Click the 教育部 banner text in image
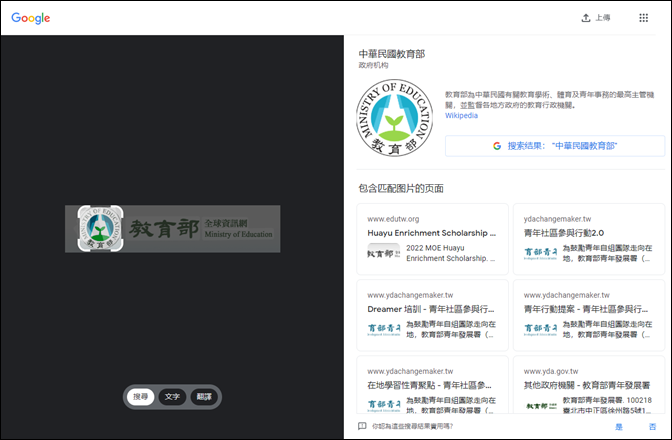This screenshot has height=440, width=672. [164, 229]
